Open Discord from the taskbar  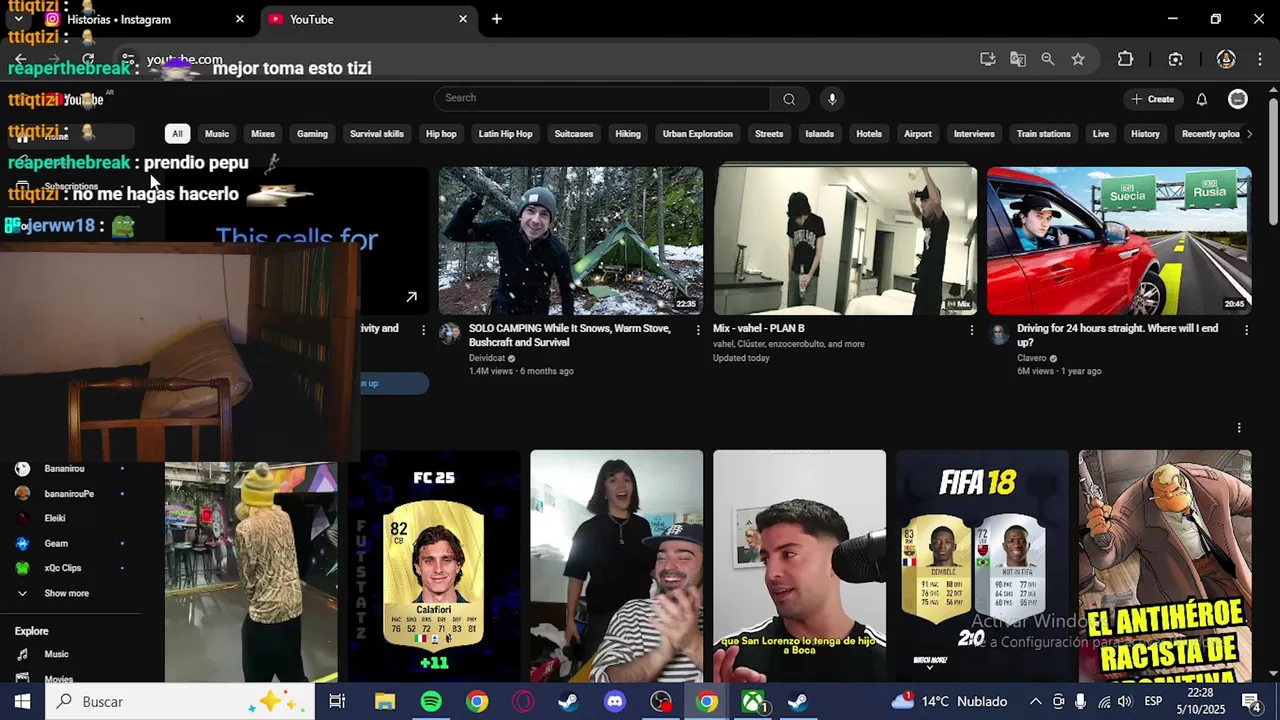(615, 702)
